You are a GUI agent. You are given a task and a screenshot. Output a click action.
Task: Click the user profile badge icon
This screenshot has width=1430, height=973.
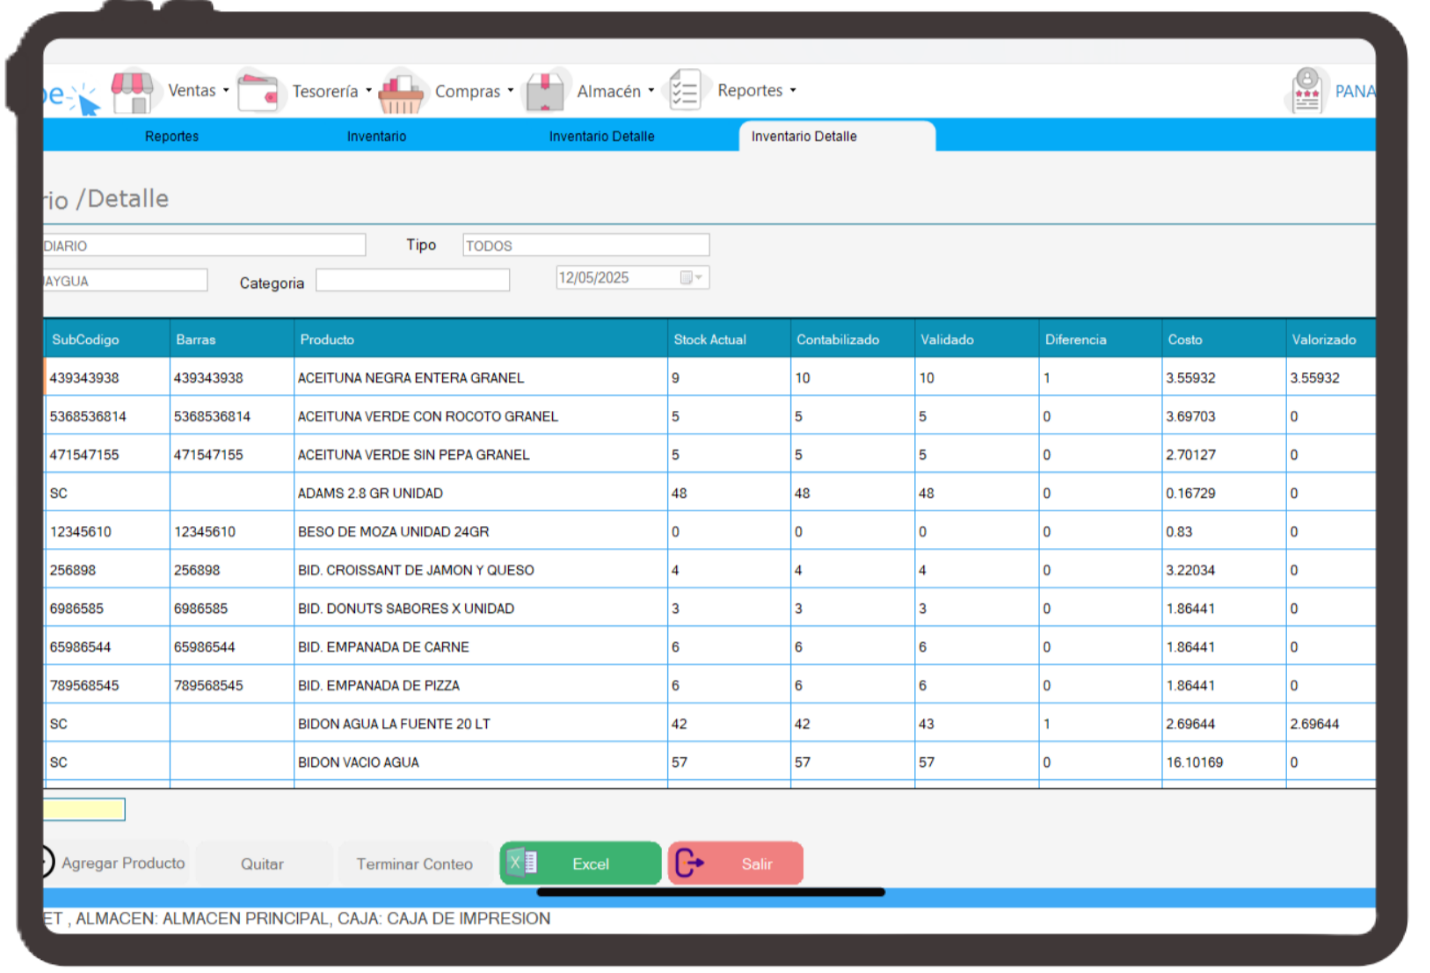[x=1306, y=91]
